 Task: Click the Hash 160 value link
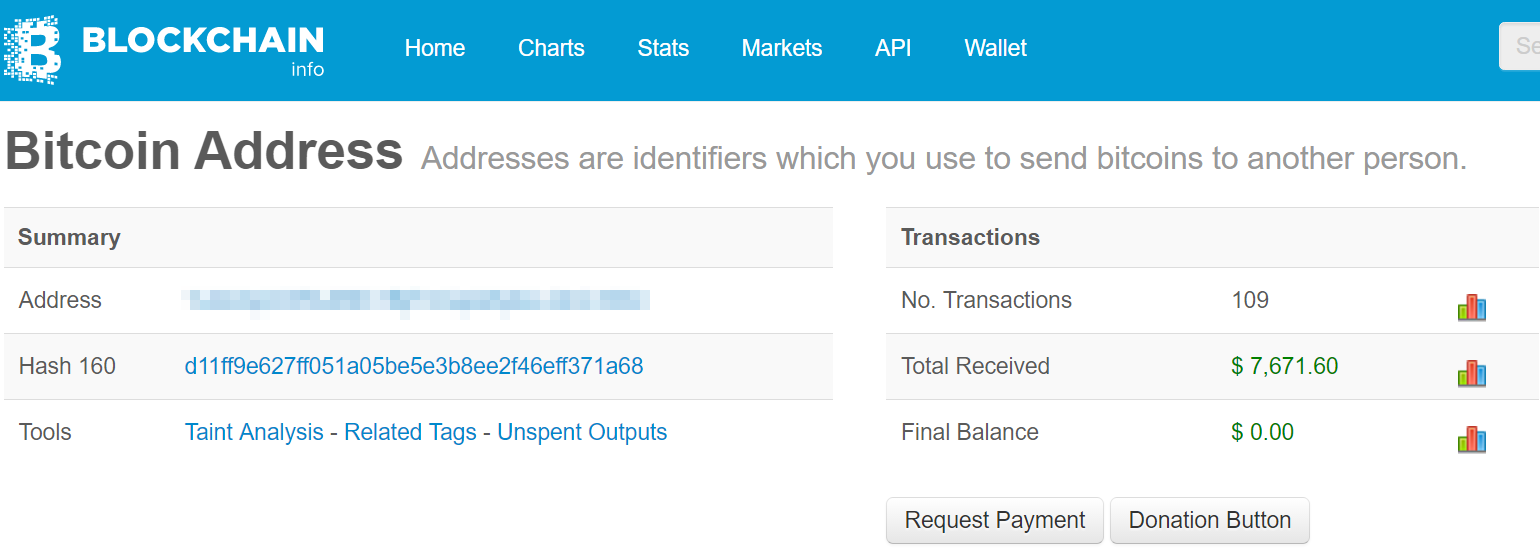tap(414, 366)
